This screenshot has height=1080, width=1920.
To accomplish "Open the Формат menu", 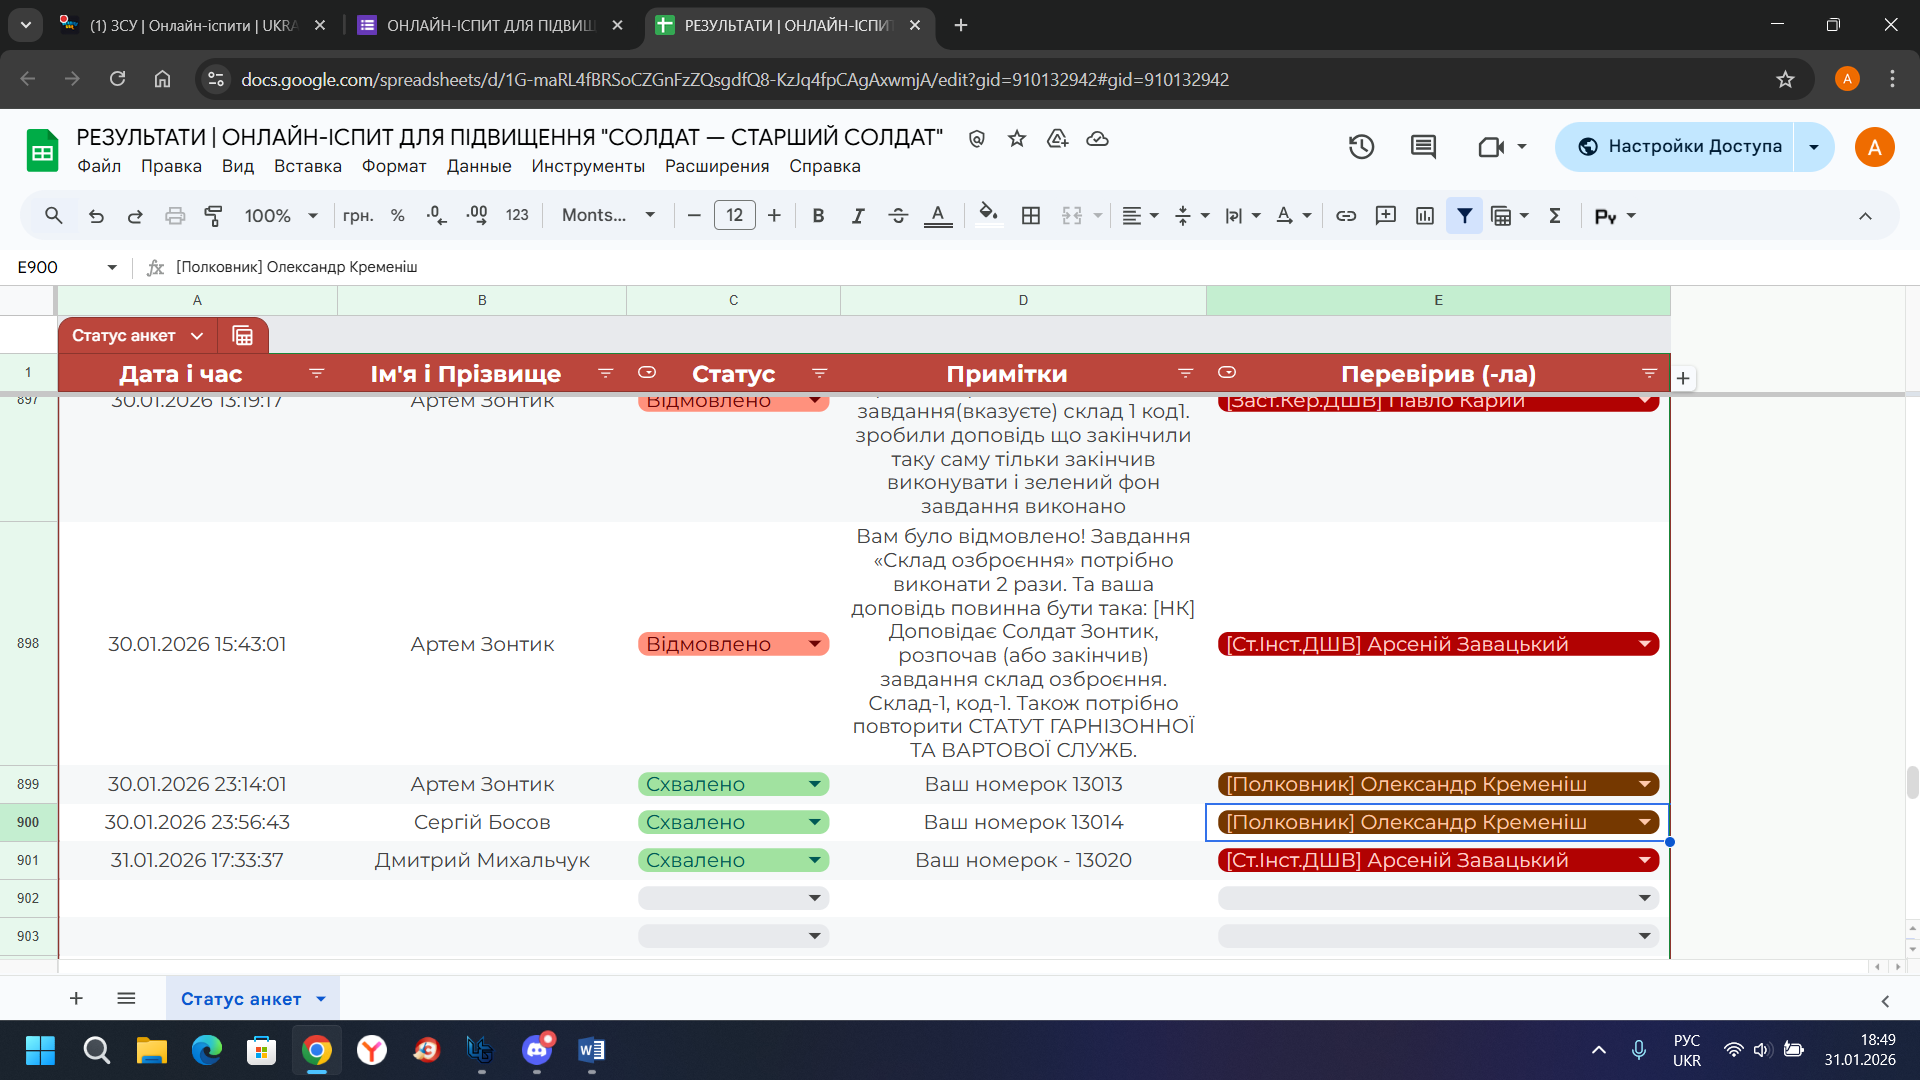I will tap(394, 166).
